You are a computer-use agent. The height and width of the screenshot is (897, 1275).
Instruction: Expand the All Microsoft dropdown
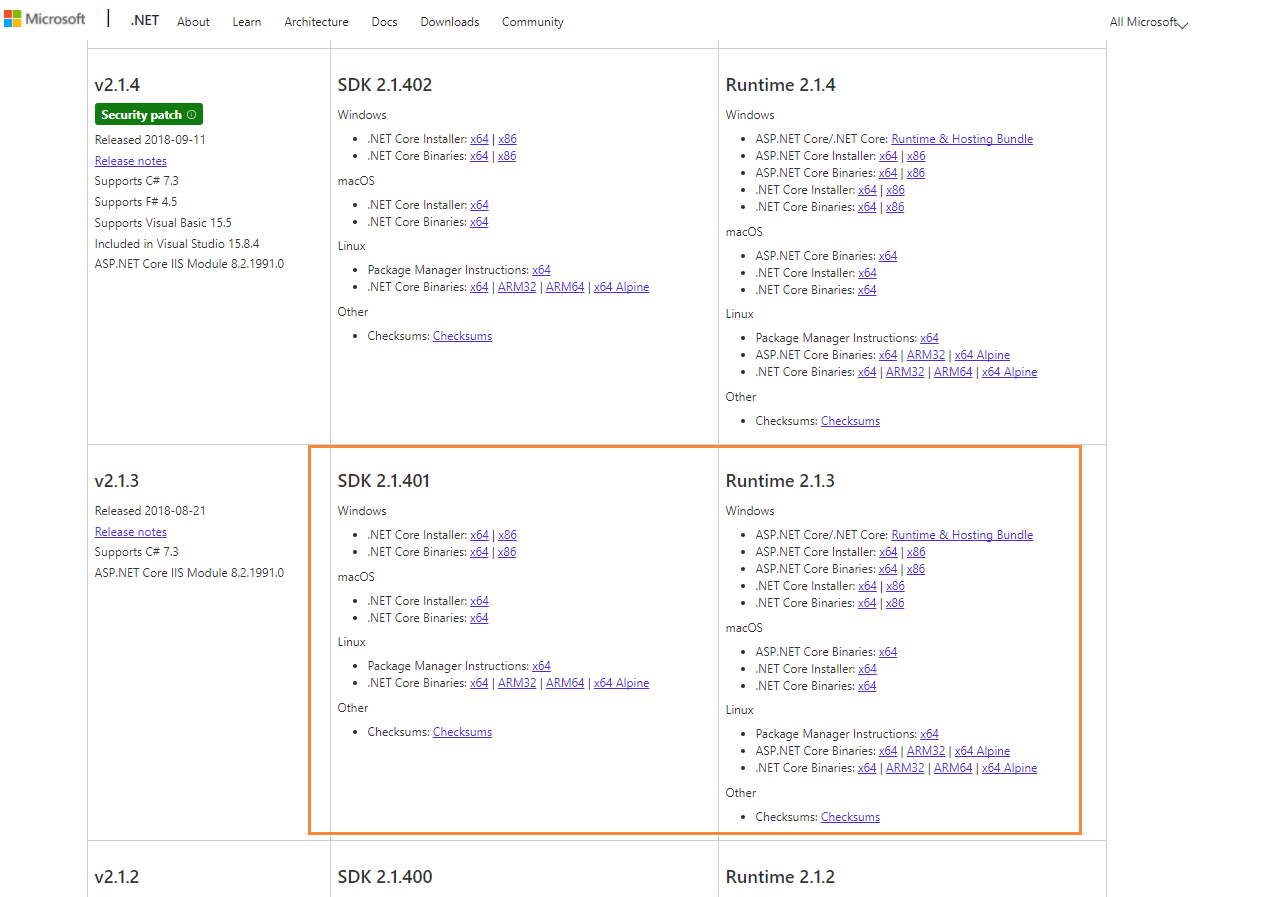(x=1149, y=22)
